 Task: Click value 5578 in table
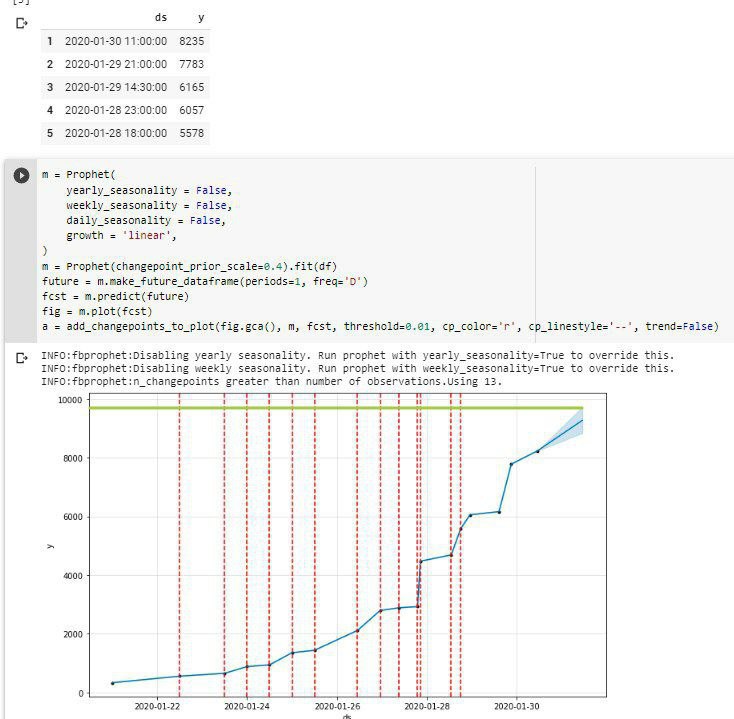(191, 133)
